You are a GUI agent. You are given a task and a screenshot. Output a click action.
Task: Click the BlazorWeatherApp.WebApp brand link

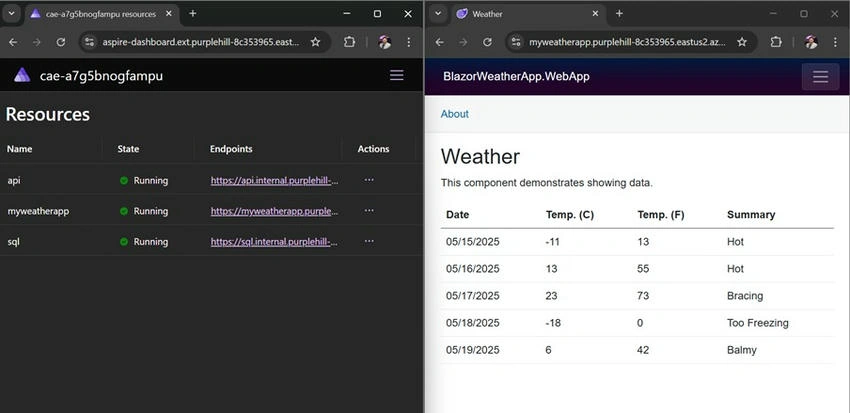pyautogui.click(x=516, y=76)
